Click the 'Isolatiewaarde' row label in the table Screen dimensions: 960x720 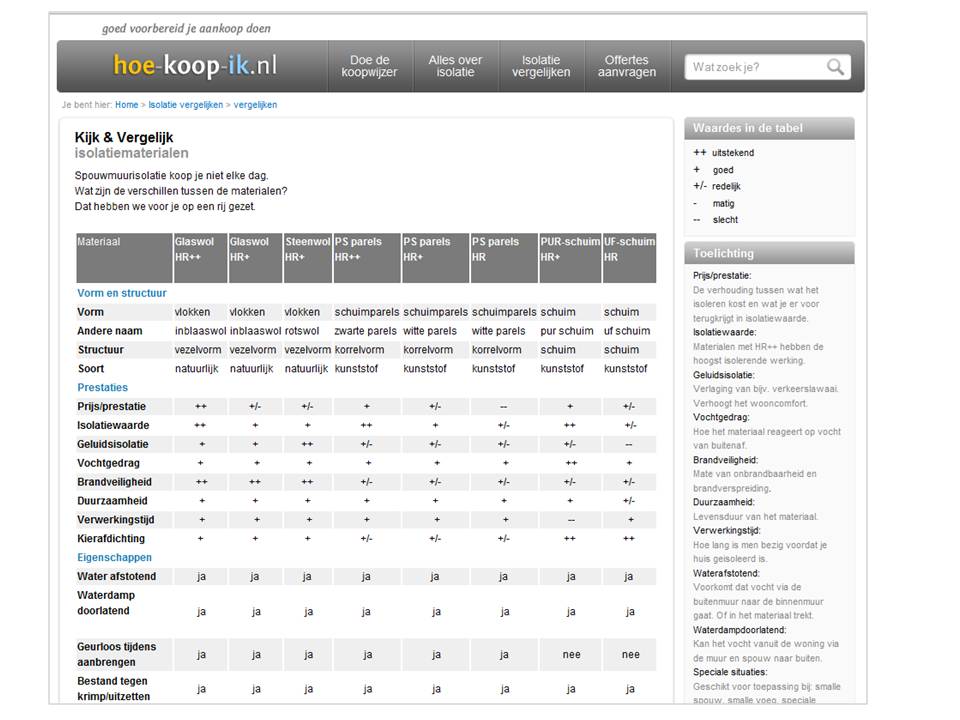[113, 426]
